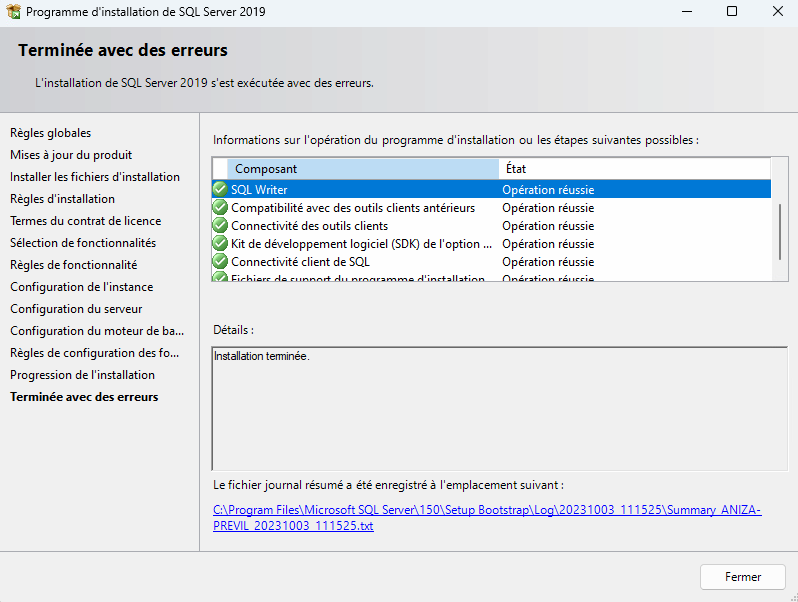Select Règles globales step in sidebar
The image size is (798, 602).
pyautogui.click(x=50, y=133)
